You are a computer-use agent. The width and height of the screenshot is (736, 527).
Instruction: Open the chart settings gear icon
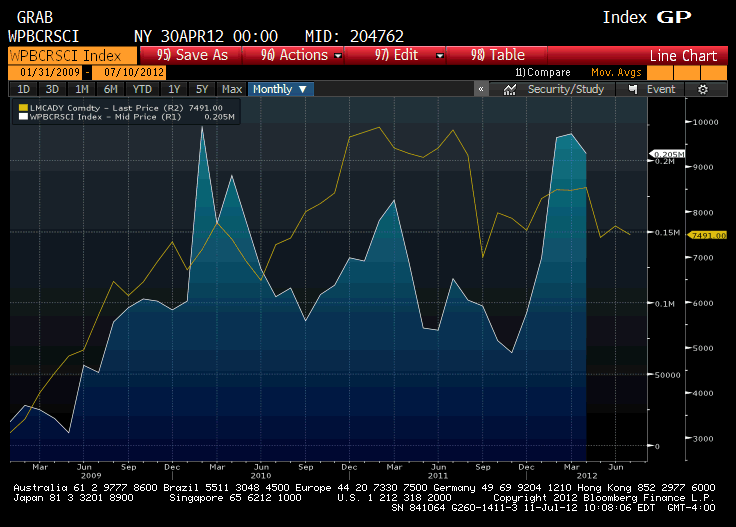pyautogui.click(x=703, y=89)
